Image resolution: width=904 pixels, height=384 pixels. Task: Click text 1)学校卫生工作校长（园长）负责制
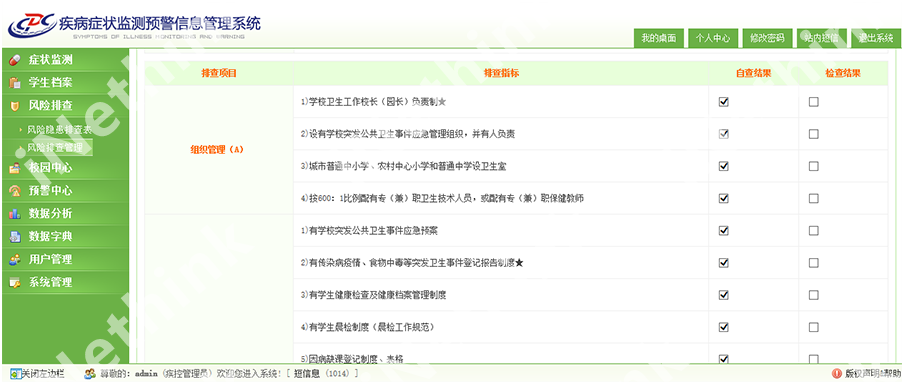tap(373, 102)
